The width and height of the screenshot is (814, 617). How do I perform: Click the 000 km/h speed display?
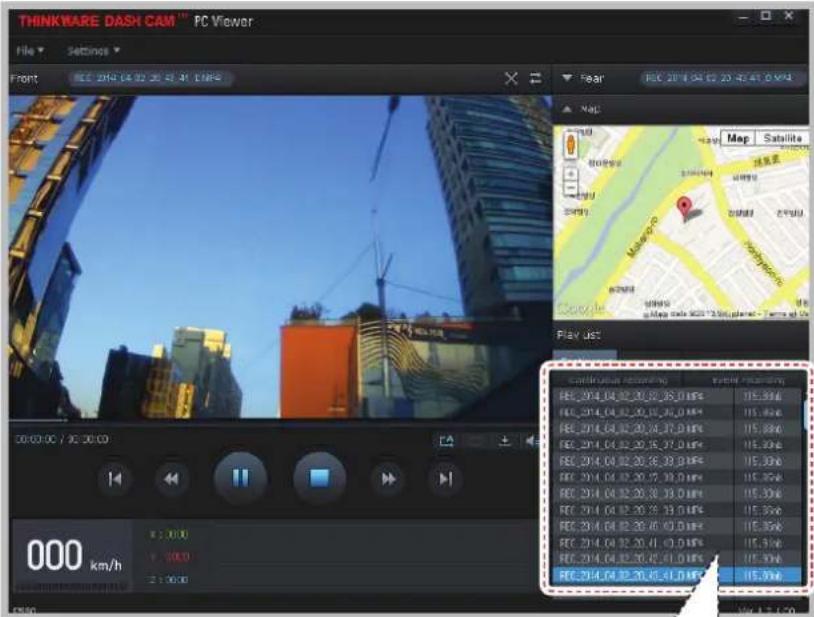click(74, 556)
